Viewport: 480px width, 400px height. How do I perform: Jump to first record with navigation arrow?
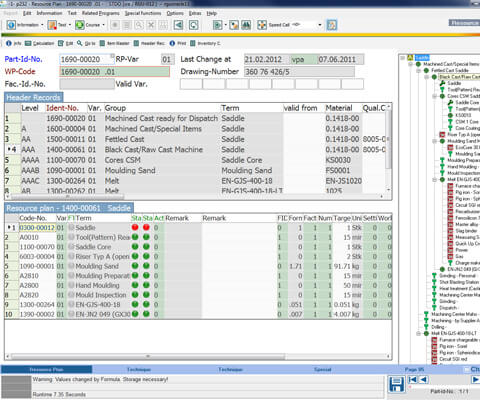click(413, 380)
